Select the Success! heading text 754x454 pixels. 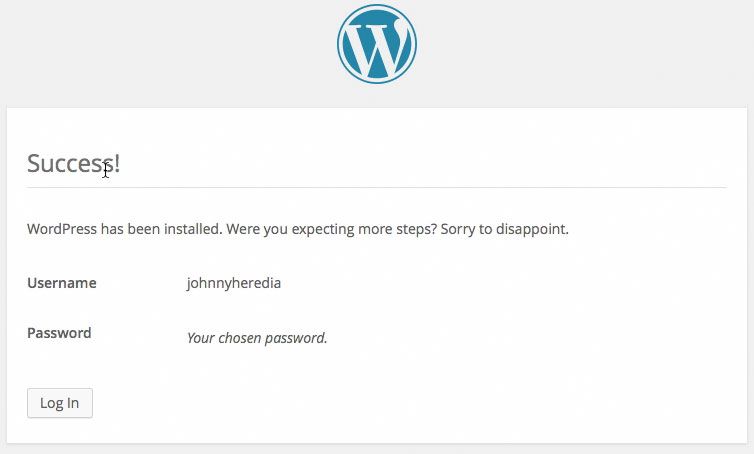click(x=74, y=164)
